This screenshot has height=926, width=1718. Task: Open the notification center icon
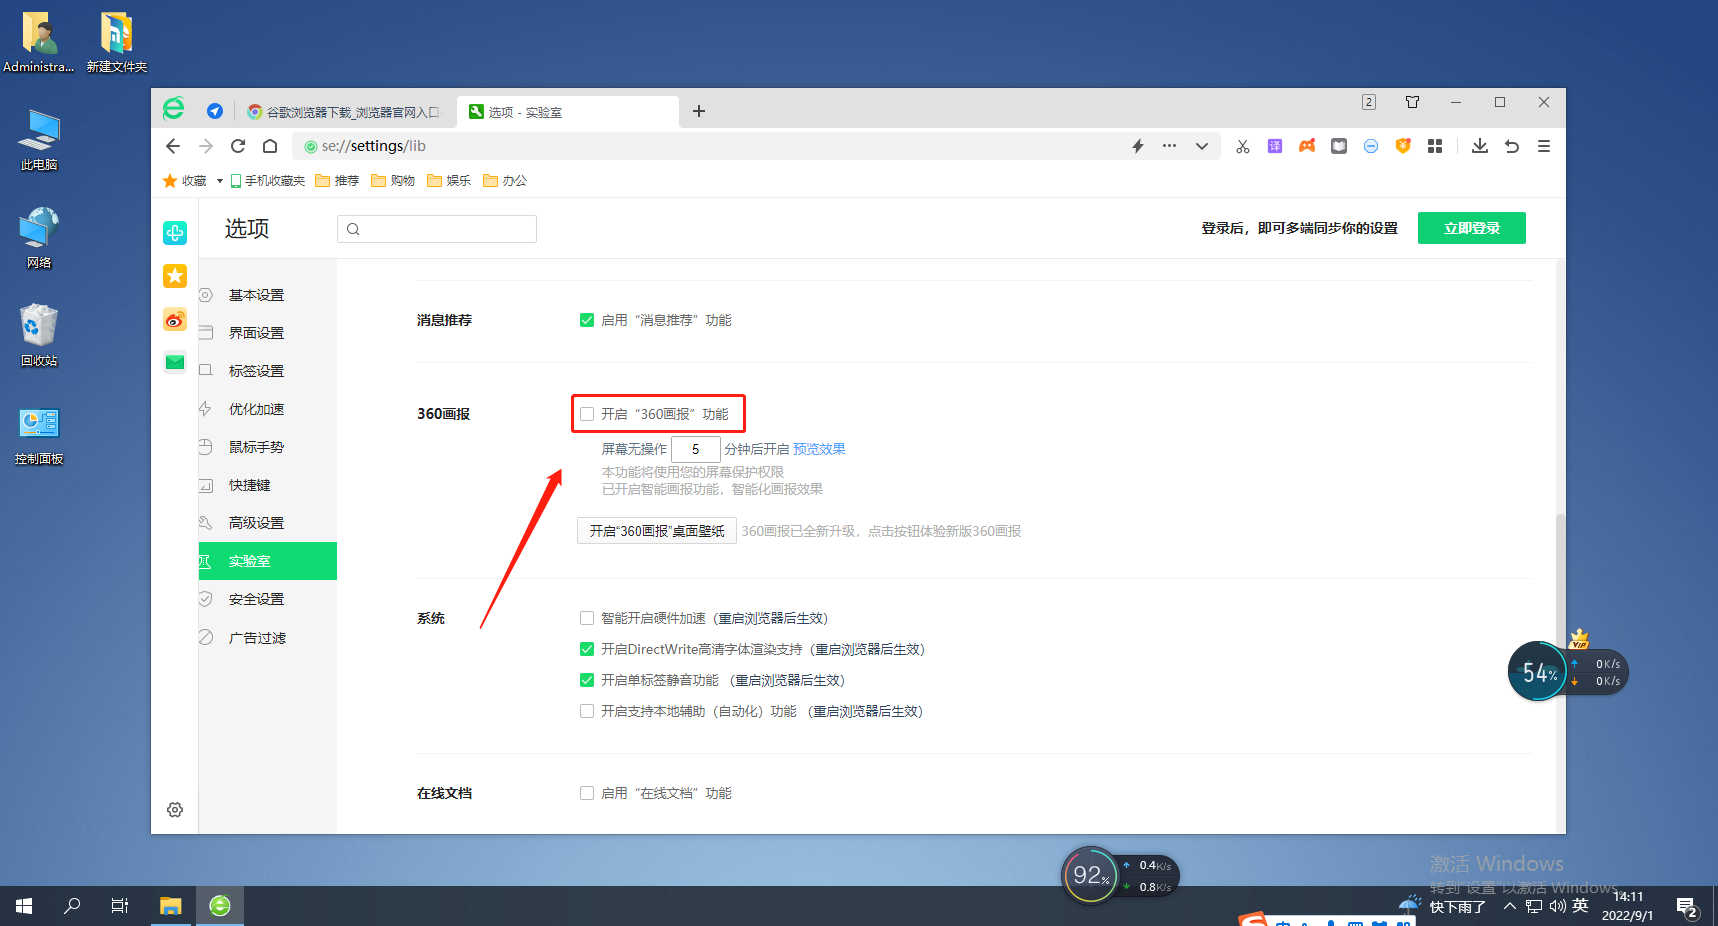click(x=1687, y=907)
